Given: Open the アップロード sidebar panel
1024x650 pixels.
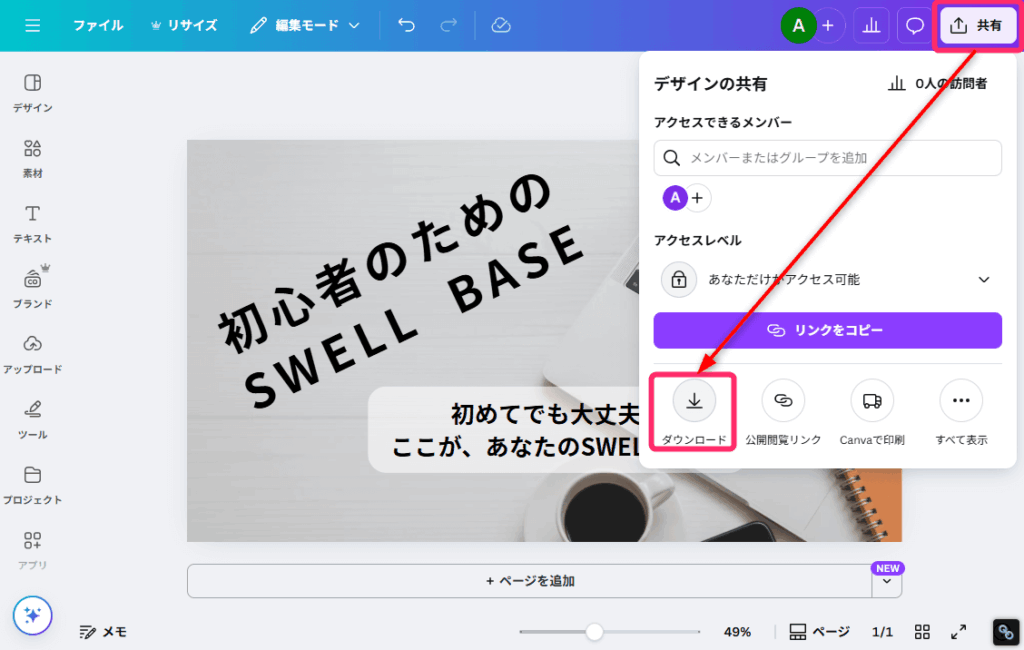Looking at the screenshot, I should click(33, 355).
